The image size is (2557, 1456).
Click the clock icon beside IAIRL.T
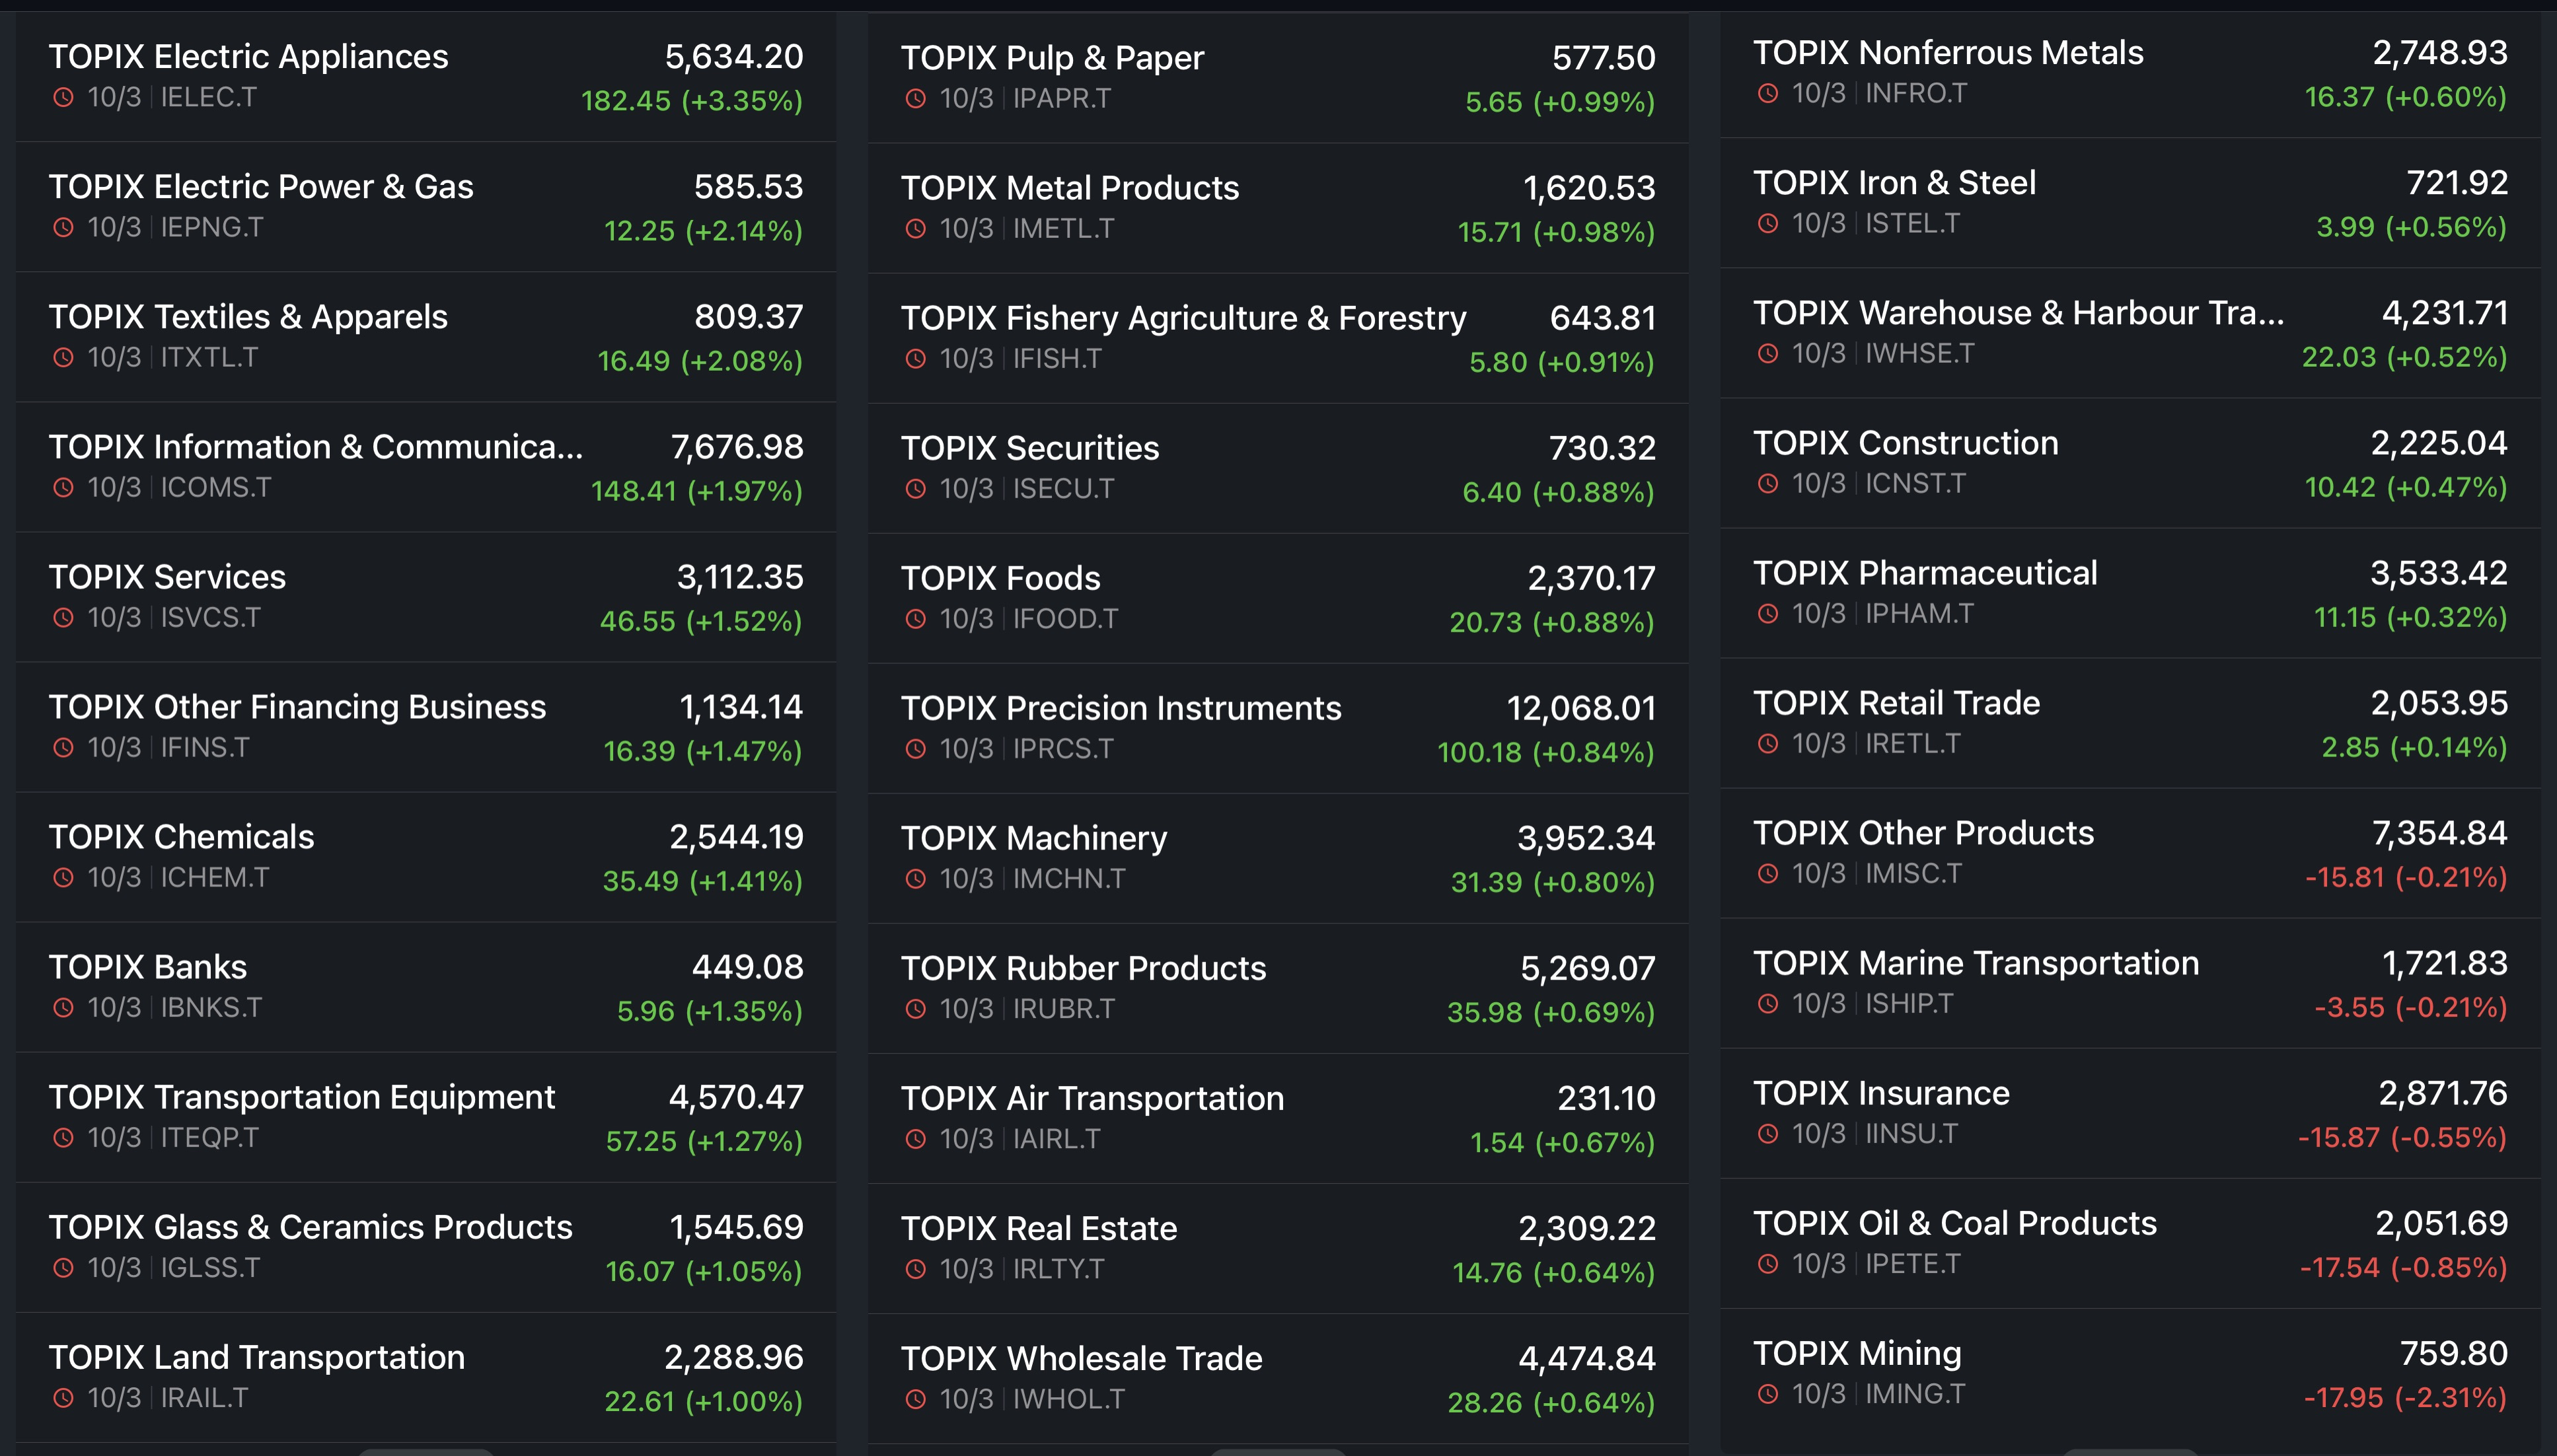(915, 1138)
